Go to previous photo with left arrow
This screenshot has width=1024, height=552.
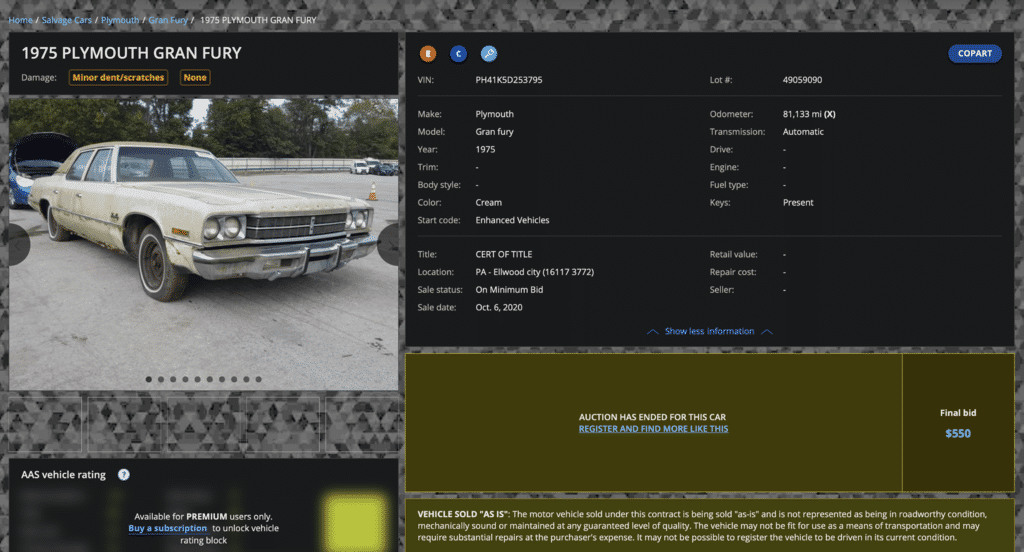(16, 245)
